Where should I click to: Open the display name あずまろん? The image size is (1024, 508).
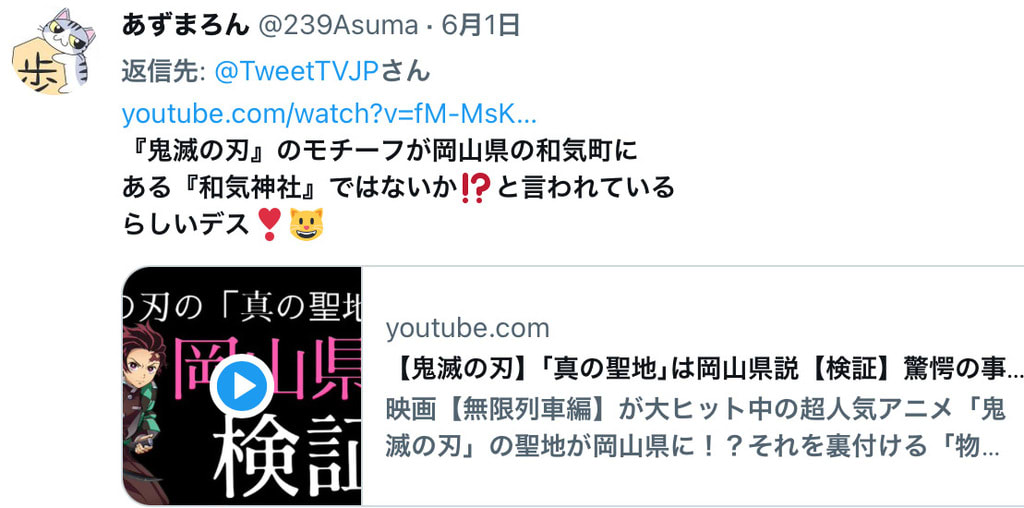pyautogui.click(x=185, y=25)
